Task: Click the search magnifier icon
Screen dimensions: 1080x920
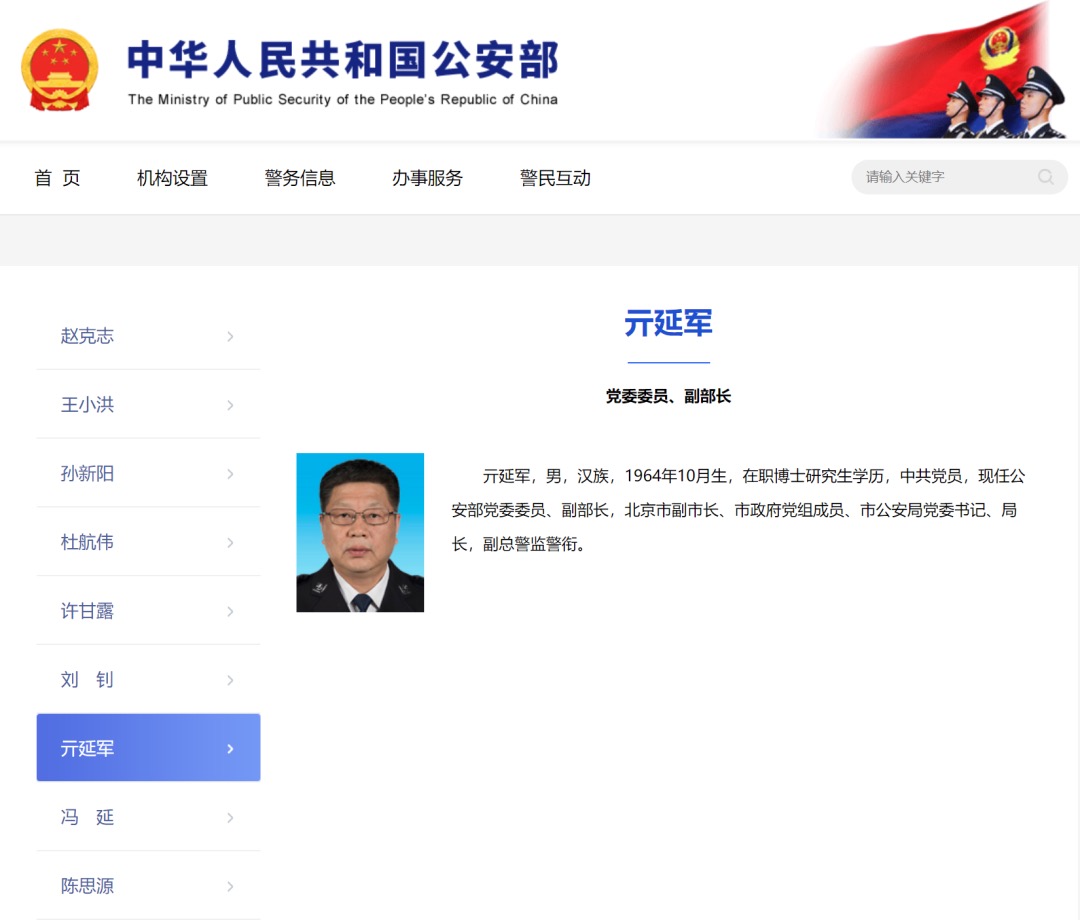Action: pos(1046,177)
